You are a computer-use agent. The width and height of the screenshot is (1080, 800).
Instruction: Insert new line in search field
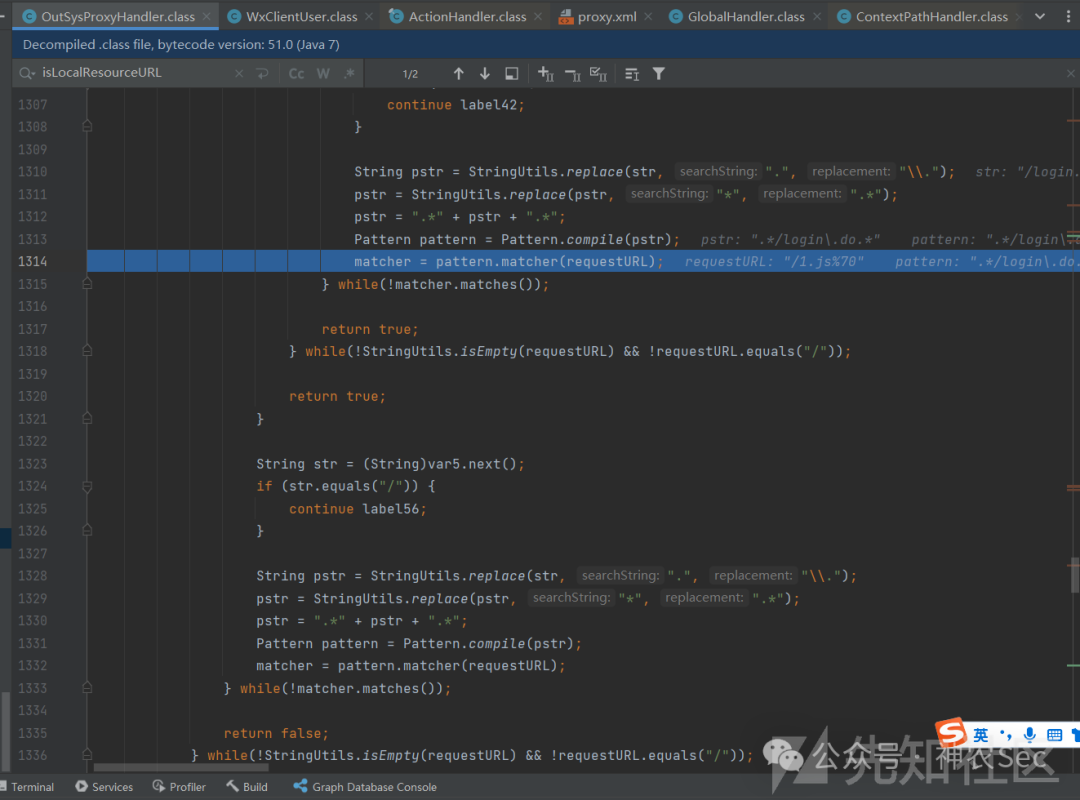click(x=262, y=73)
